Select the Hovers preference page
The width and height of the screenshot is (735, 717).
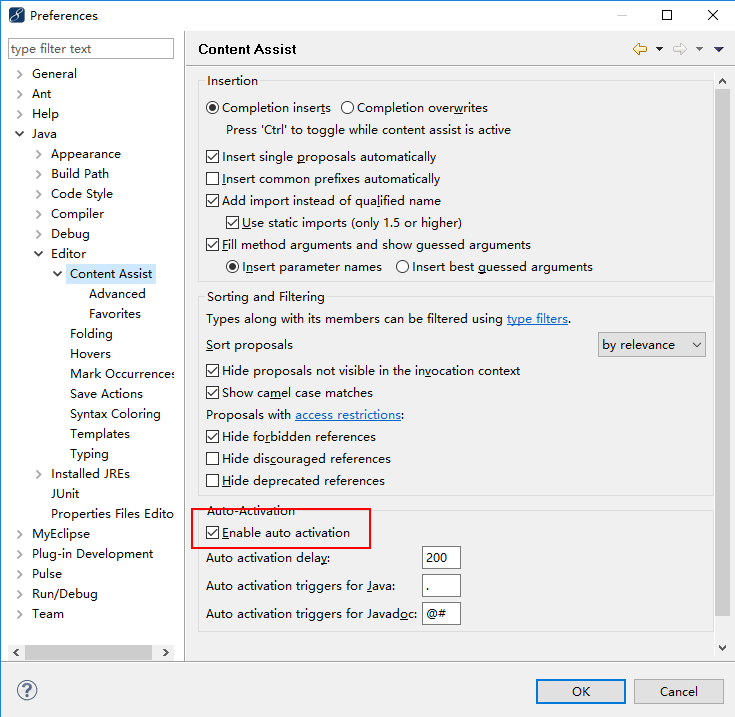[x=90, y=354]
